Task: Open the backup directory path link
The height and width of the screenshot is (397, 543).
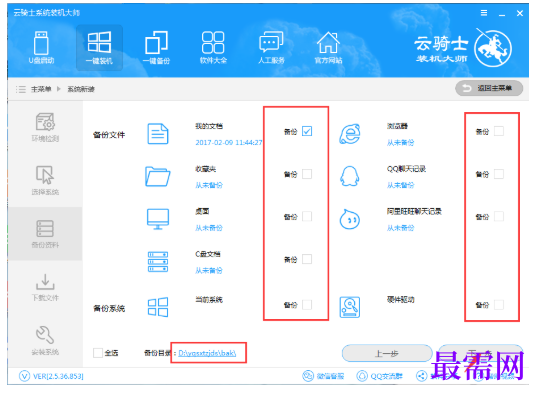Action: [207, 353]
